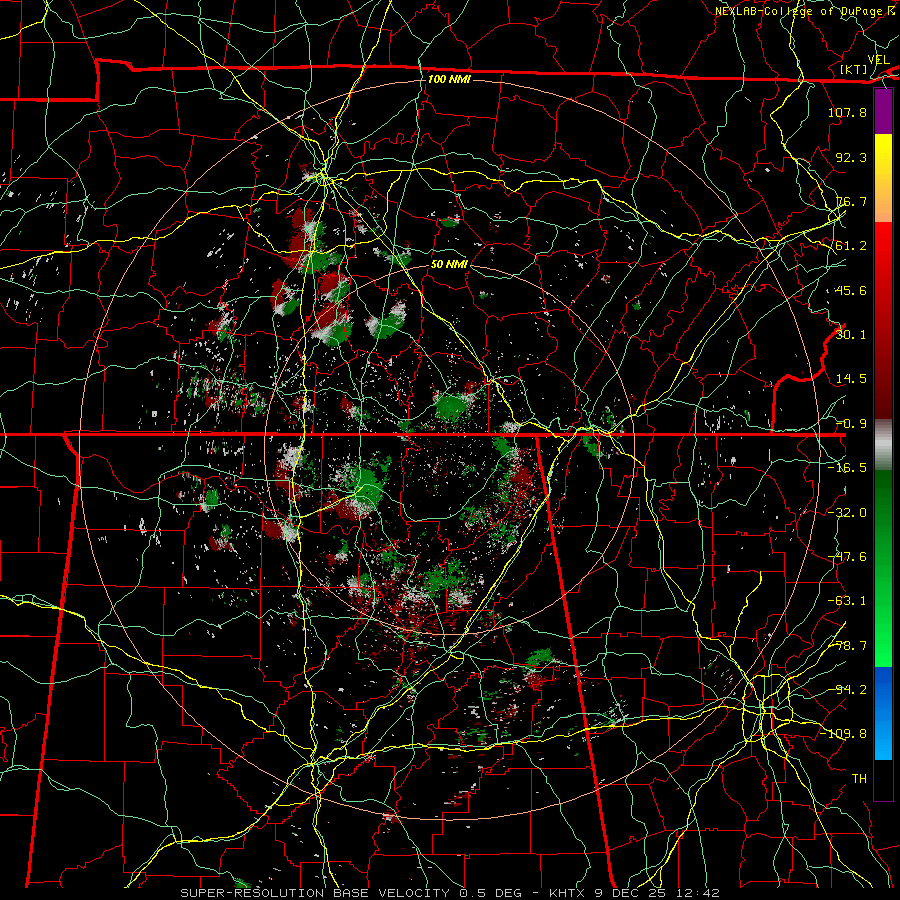Pick the red segment of the color bar

click(883, 320)
